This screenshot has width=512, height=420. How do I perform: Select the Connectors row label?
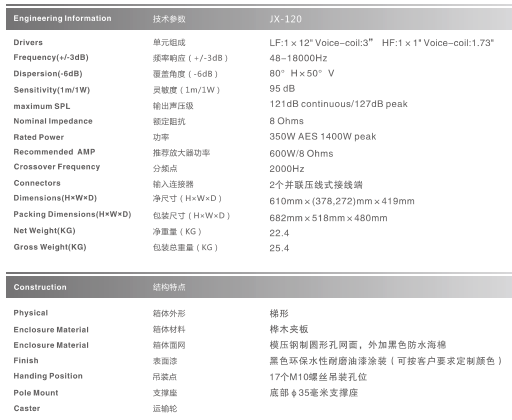37,183
